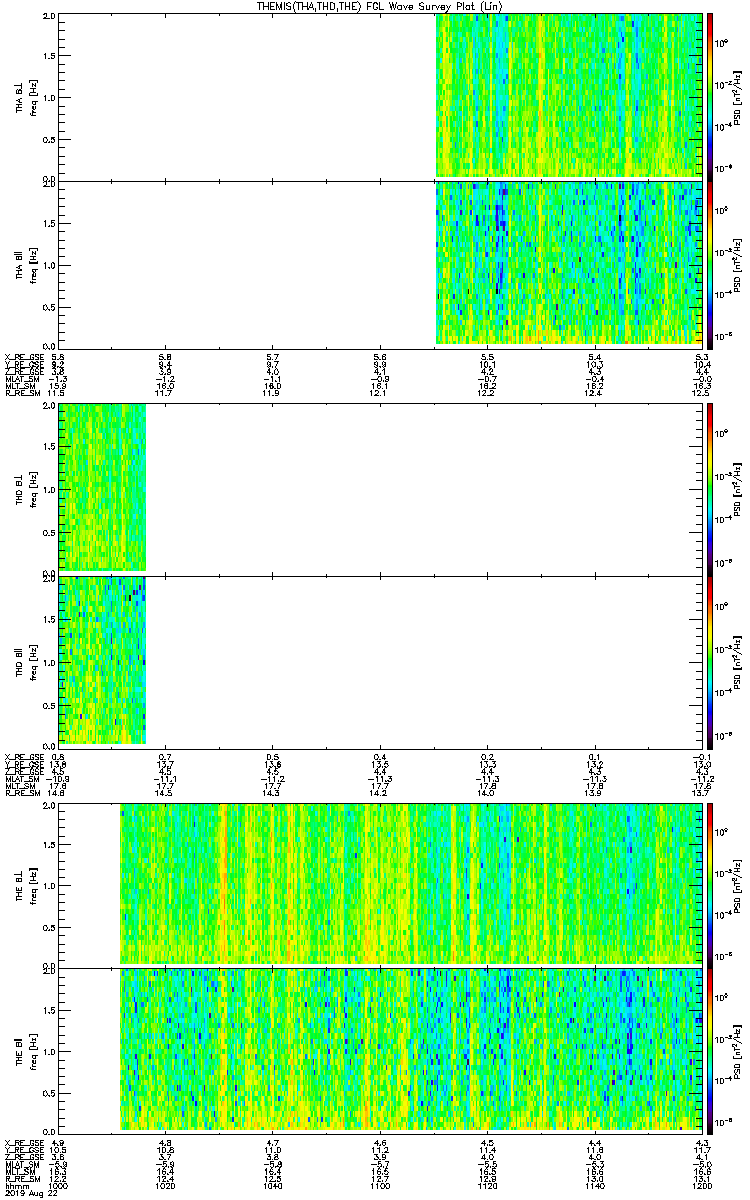
Task: Click the color bar beside the THE perpendicular B panel
Action: click(710, 884)
